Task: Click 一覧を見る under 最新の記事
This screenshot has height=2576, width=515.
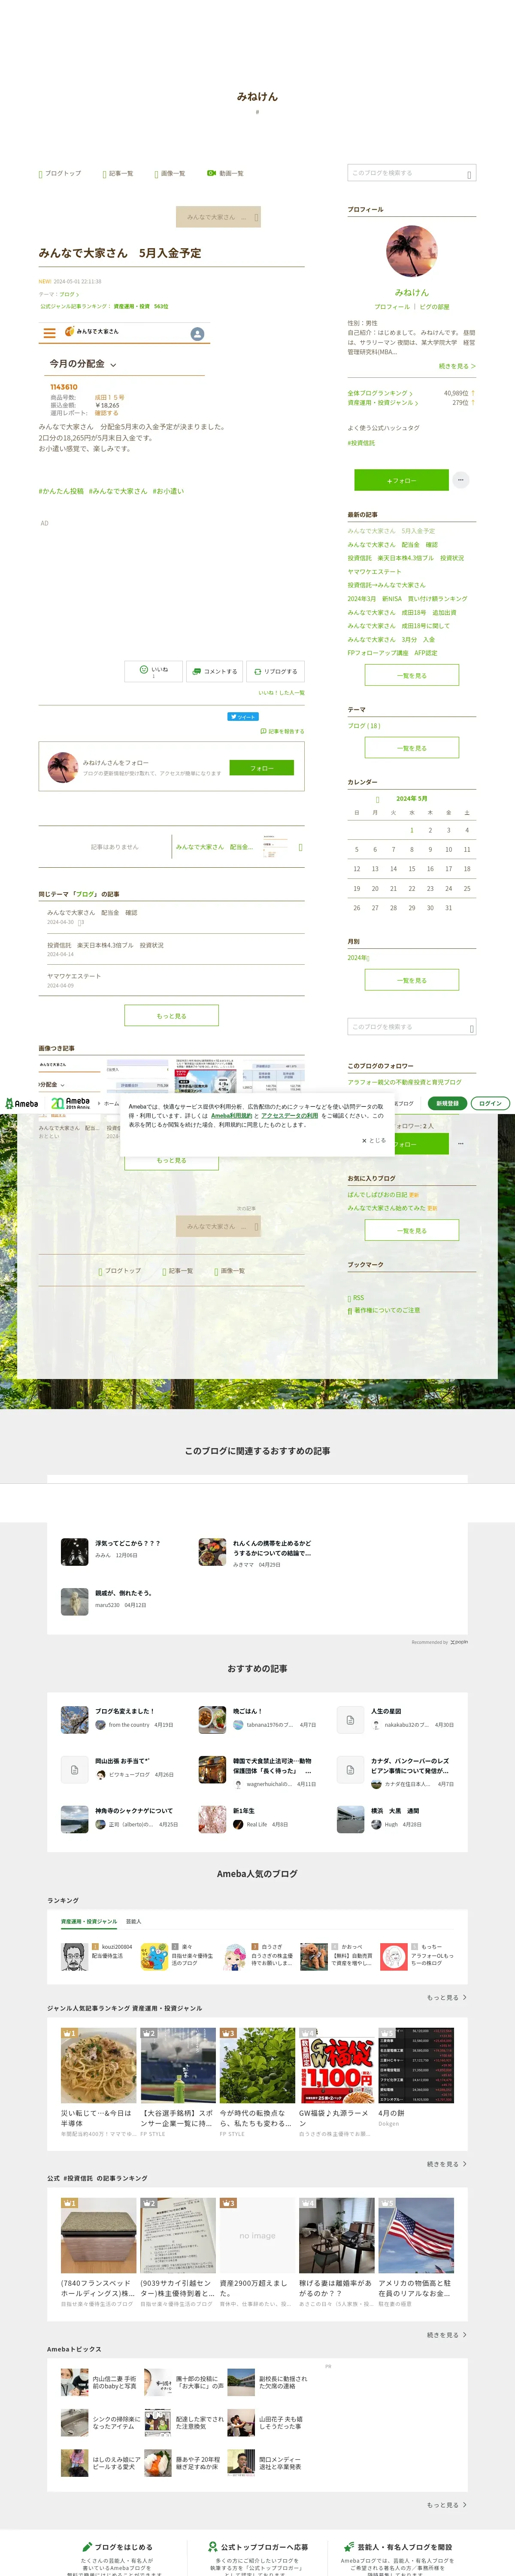Action: click(411, 675)
